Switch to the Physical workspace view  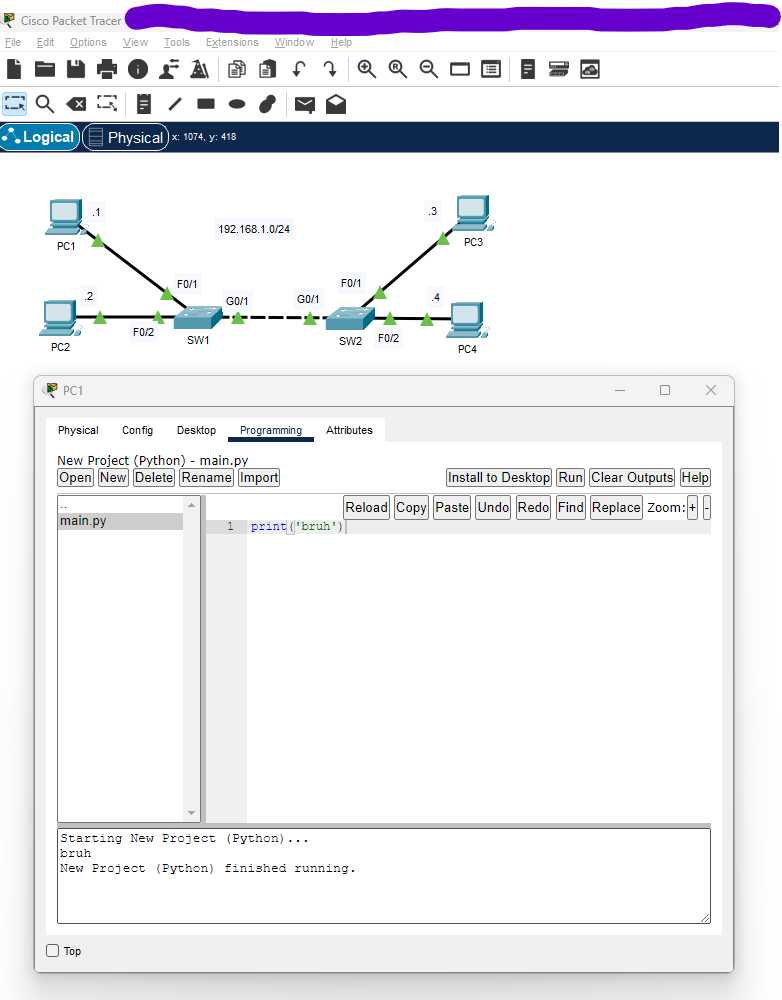(125, 137)
